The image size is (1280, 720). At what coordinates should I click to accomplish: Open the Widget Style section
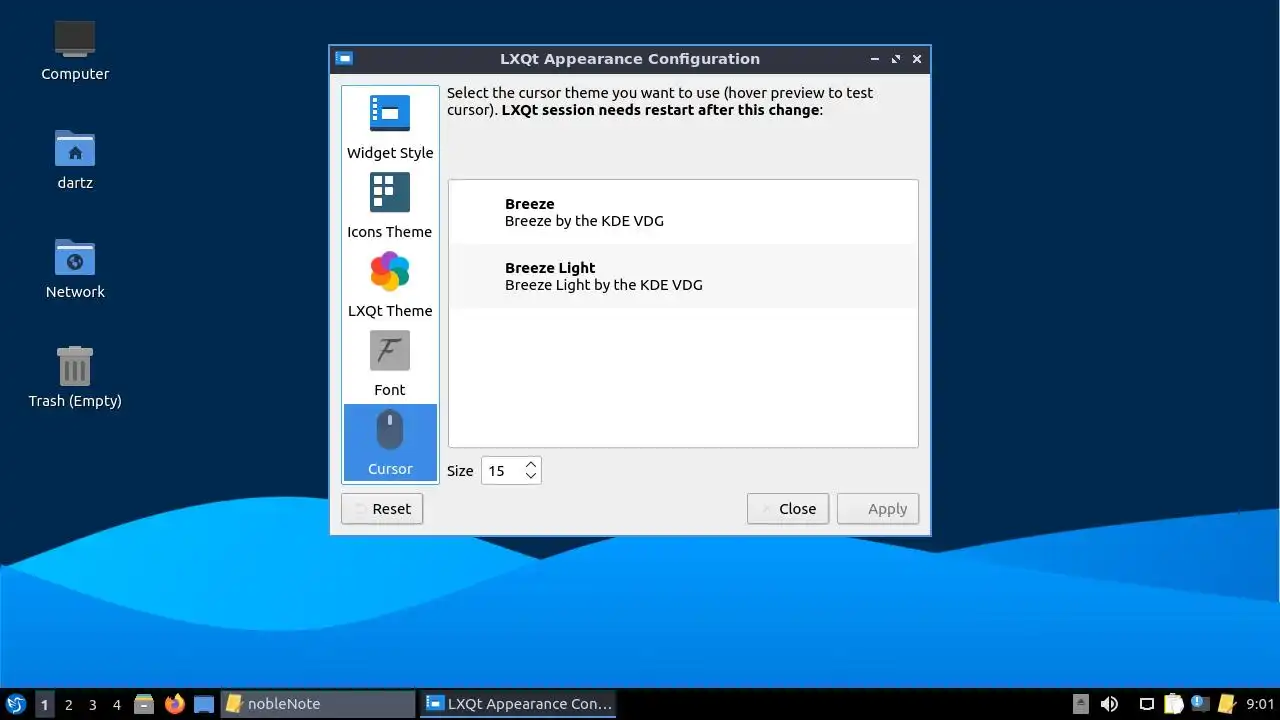(390, 126)
